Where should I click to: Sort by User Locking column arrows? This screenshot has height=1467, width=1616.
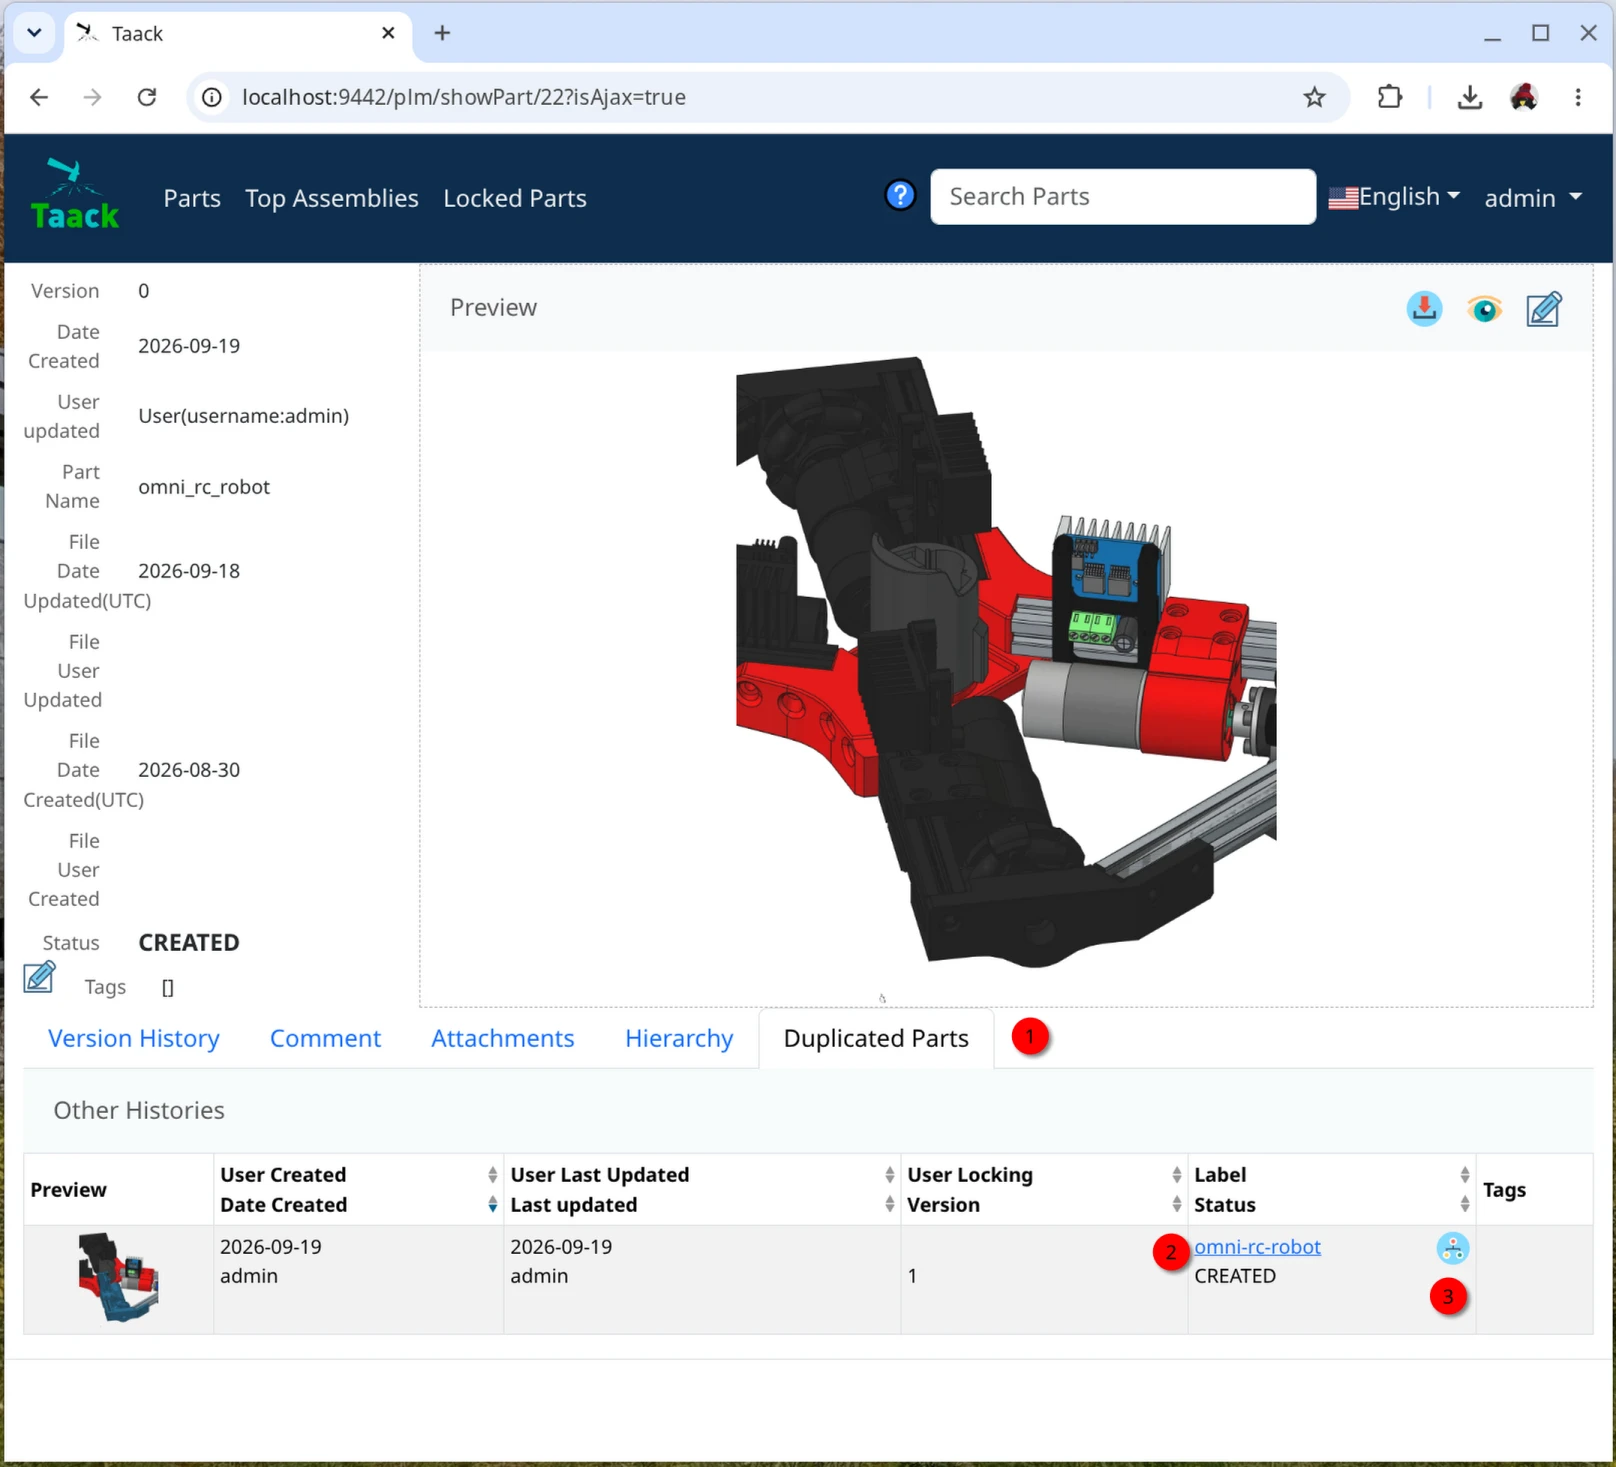click(1176, 1175)
